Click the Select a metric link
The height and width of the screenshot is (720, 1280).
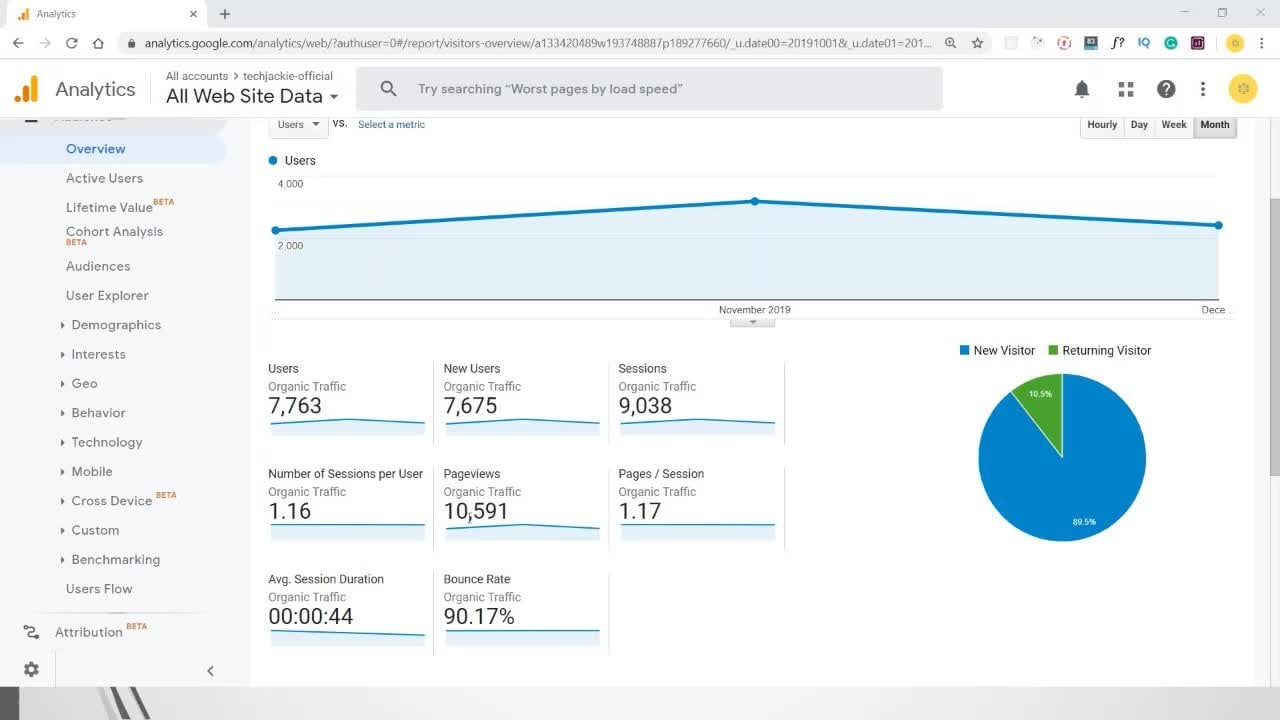coord(391,125)
